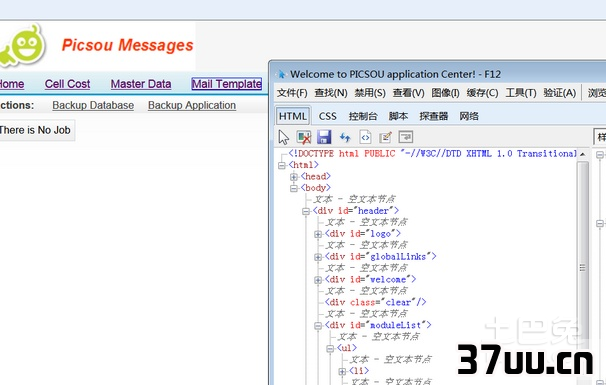Open the 图像(I) menu
Viewport: 606px width, 385px height.
[445, 93]
